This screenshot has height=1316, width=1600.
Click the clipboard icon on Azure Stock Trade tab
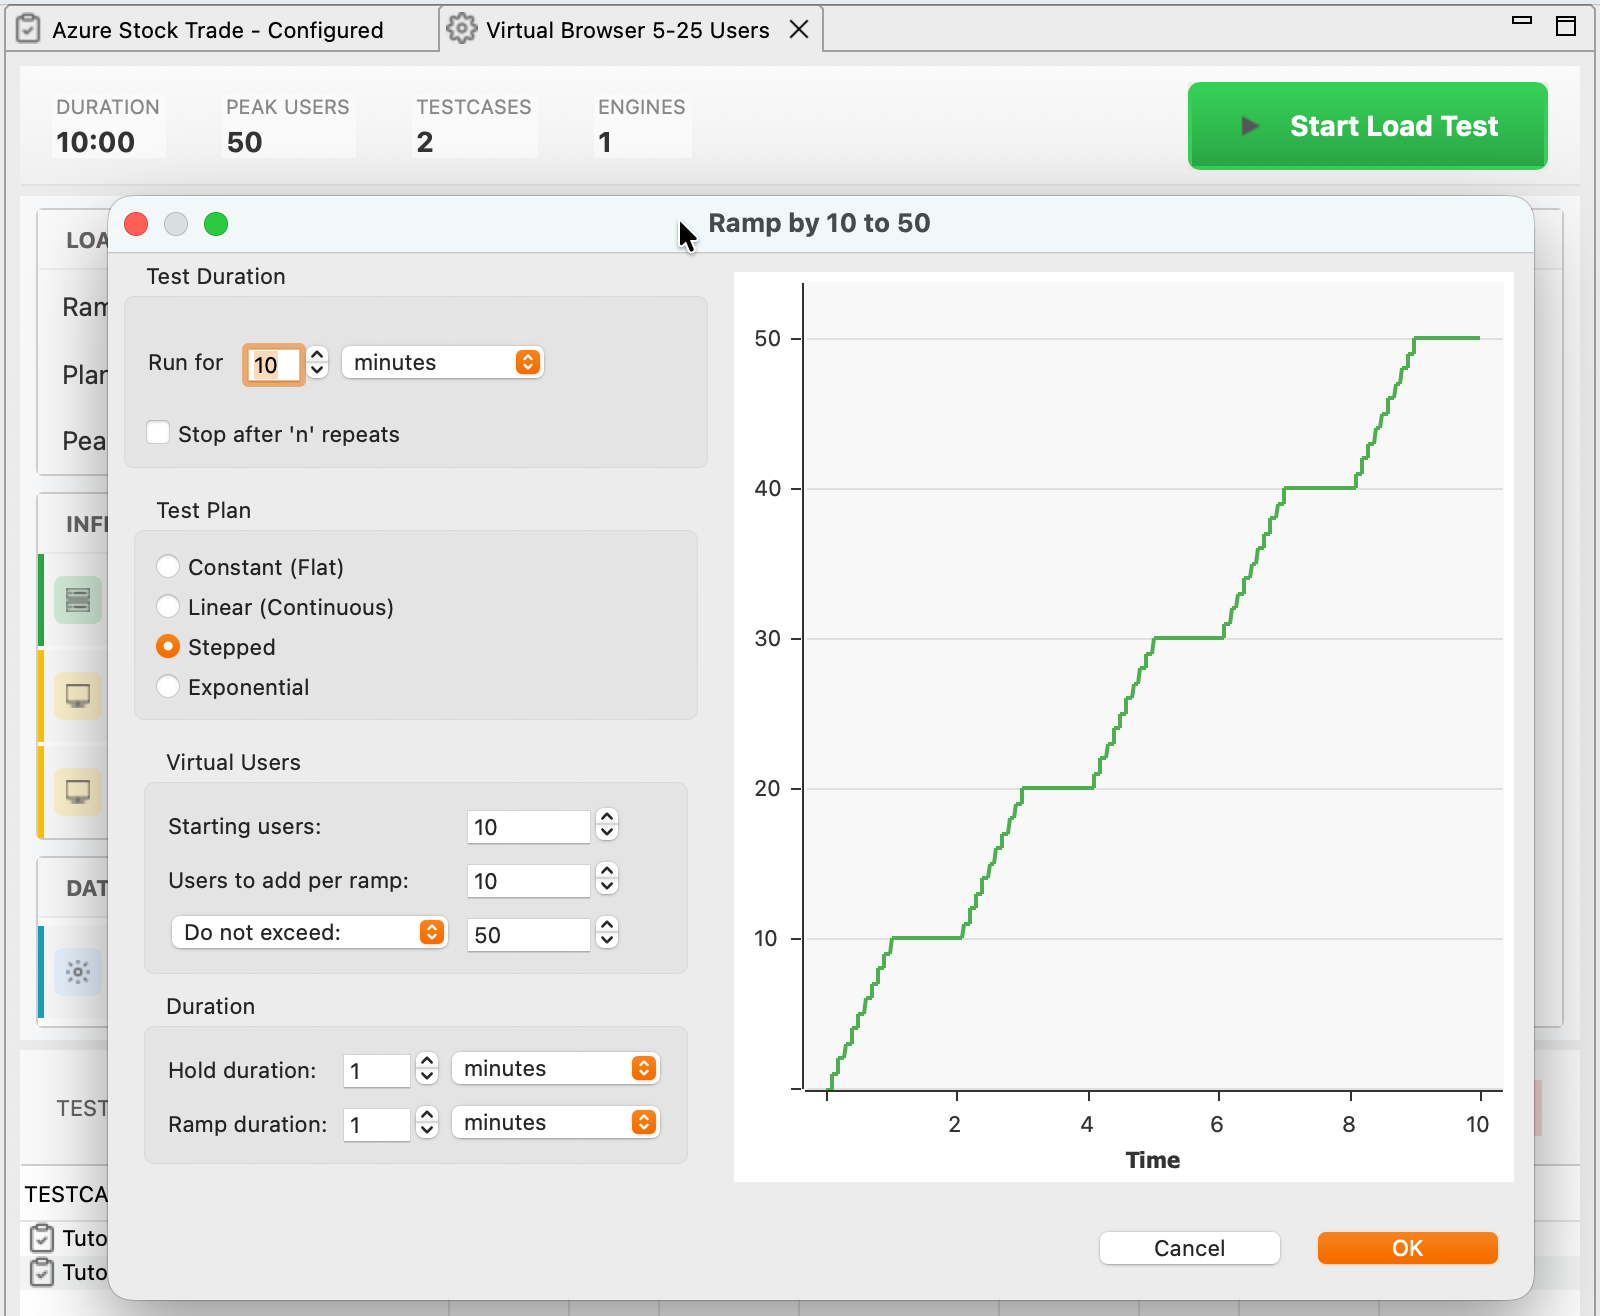(28, 30)
